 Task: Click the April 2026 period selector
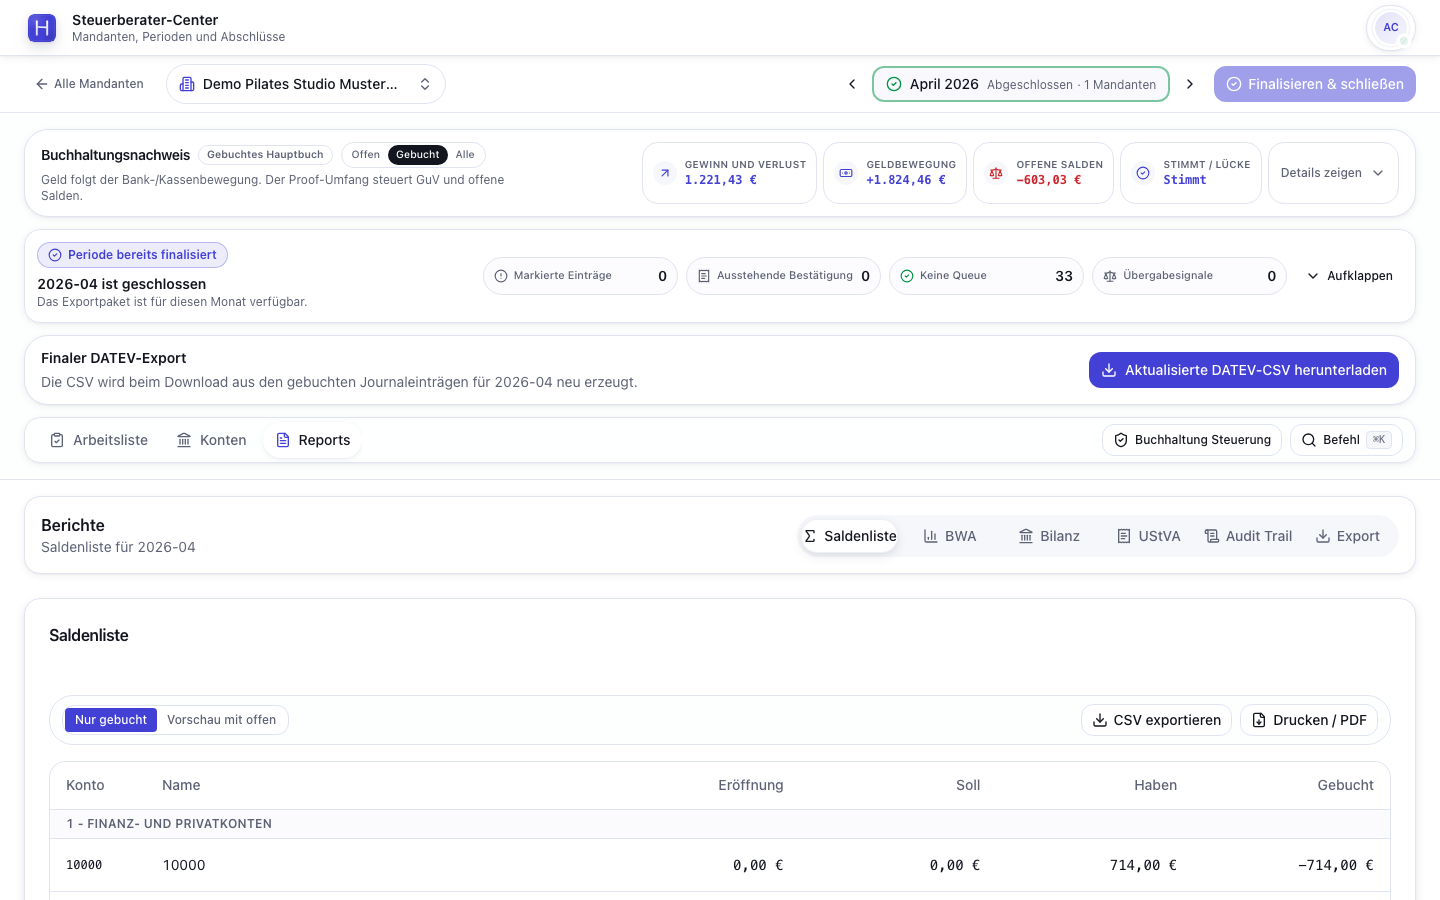[x=1021, y=84]
